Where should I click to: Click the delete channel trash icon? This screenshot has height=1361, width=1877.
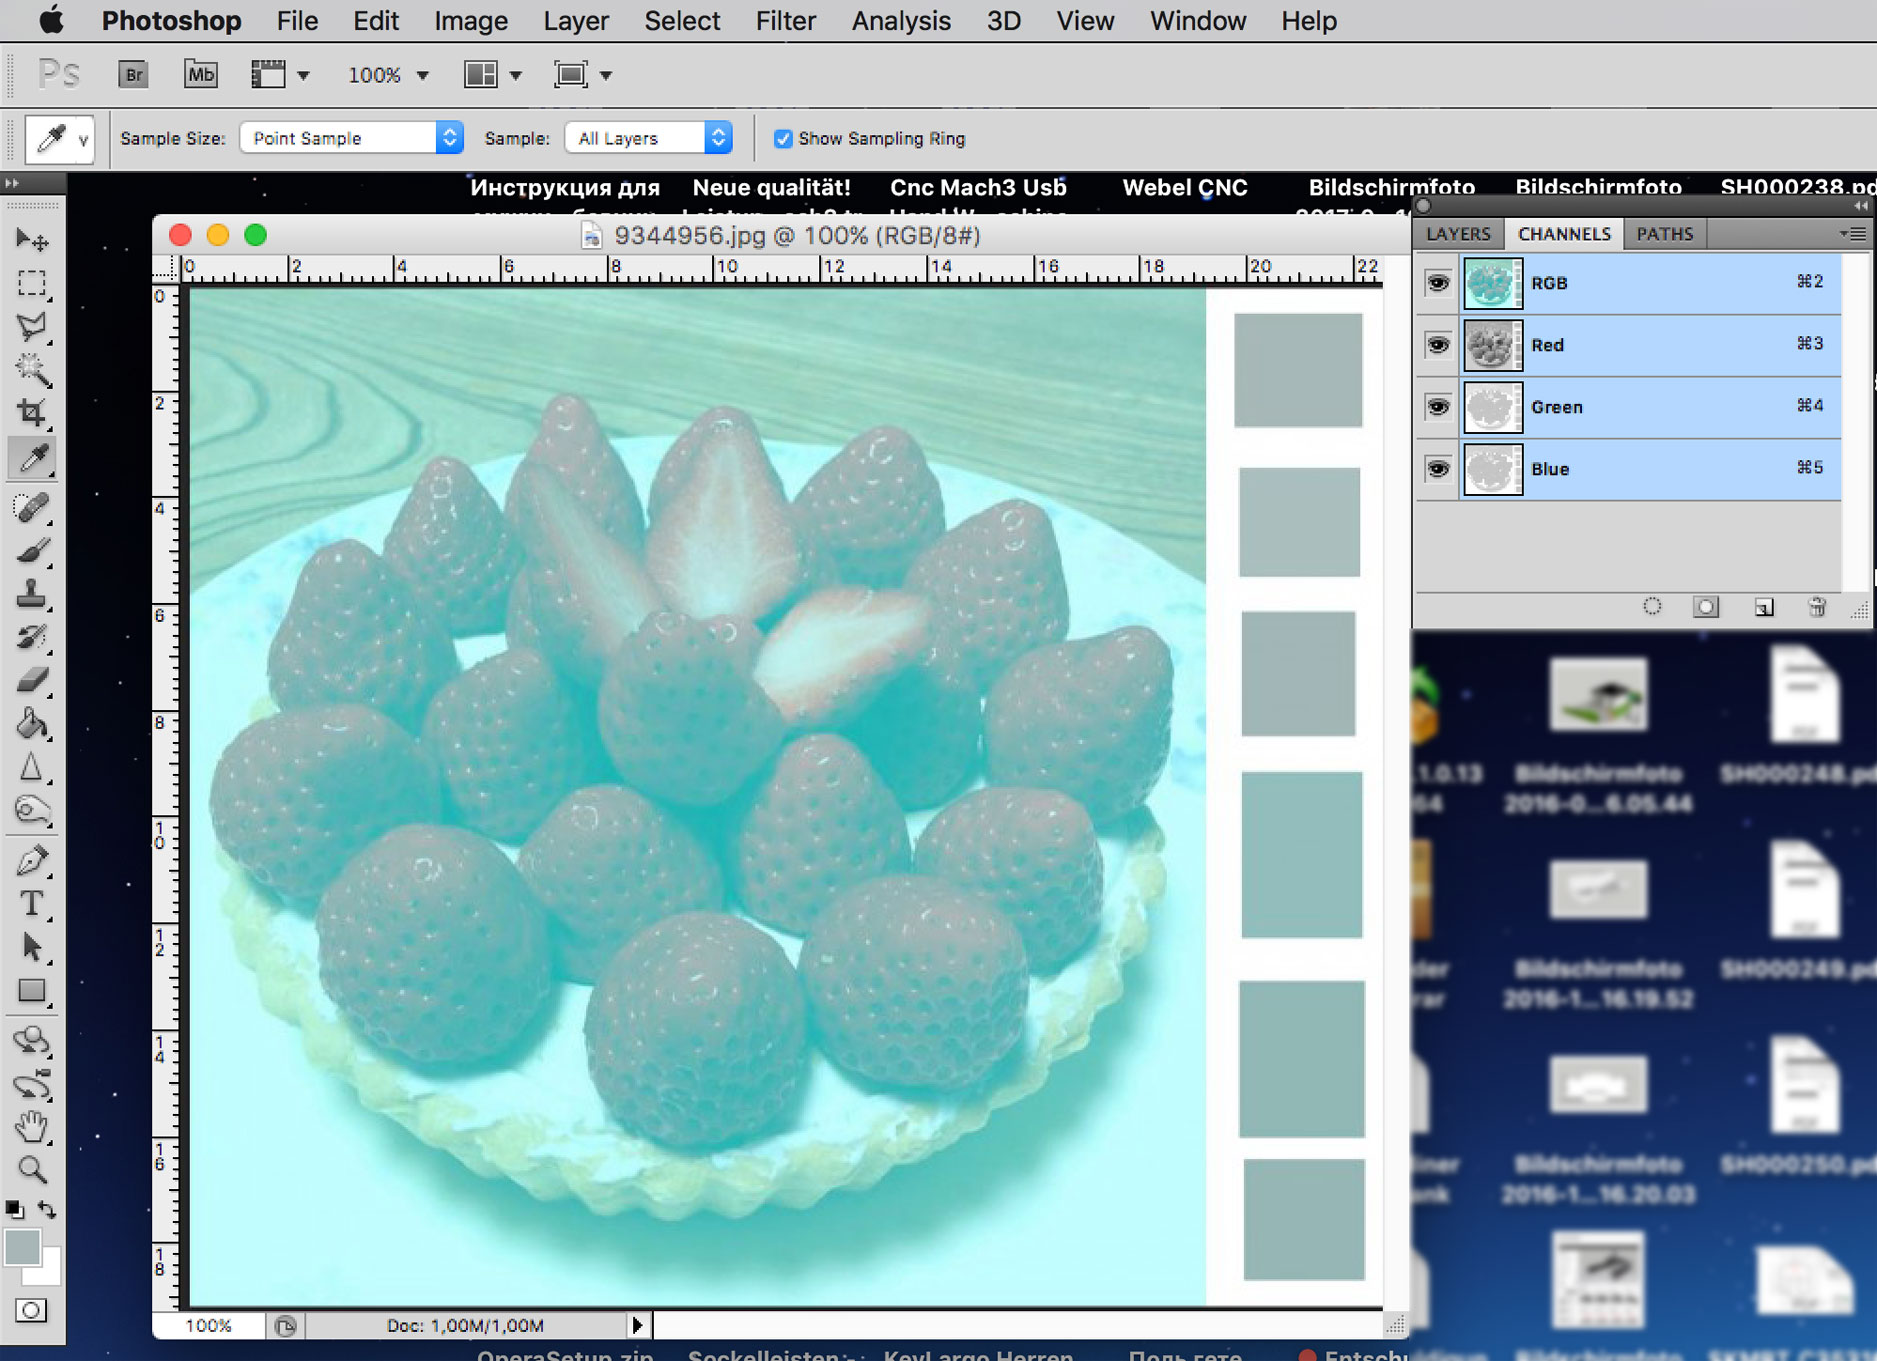(1817, 606)
